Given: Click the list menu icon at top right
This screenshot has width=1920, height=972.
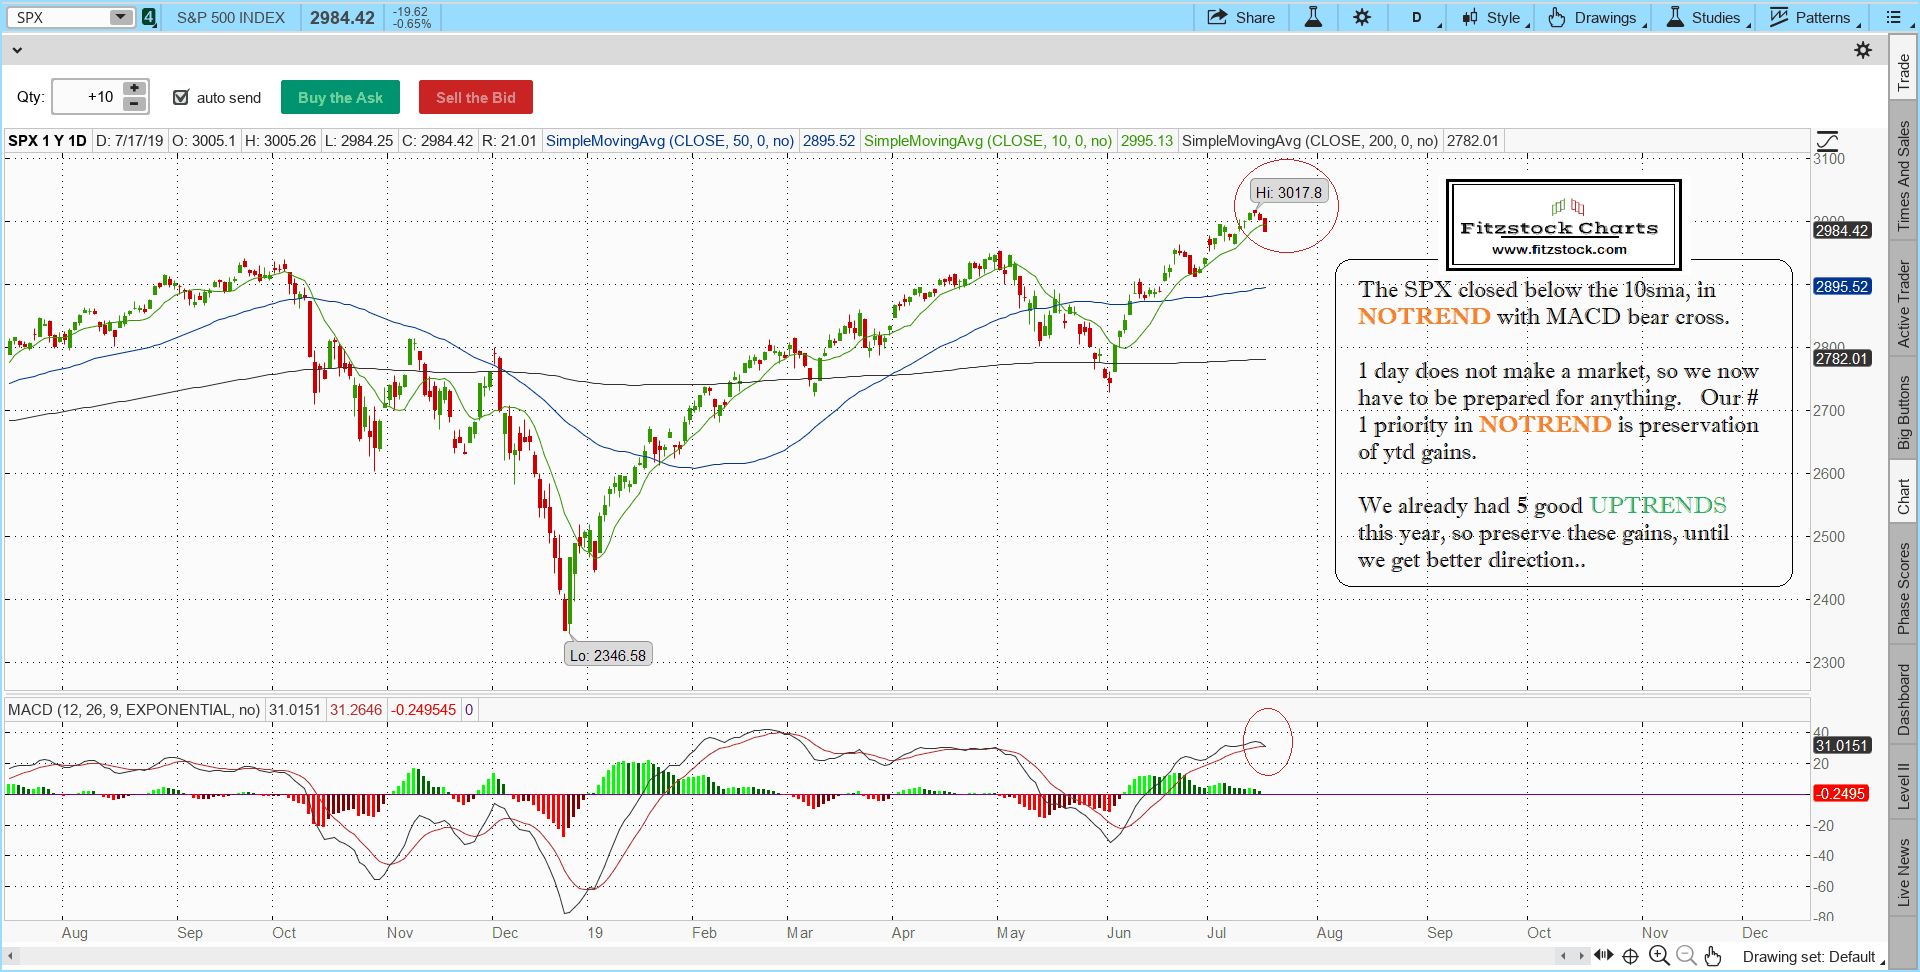Looking at the screenshot, I should pyautogui.click(x=1893, y=17).
